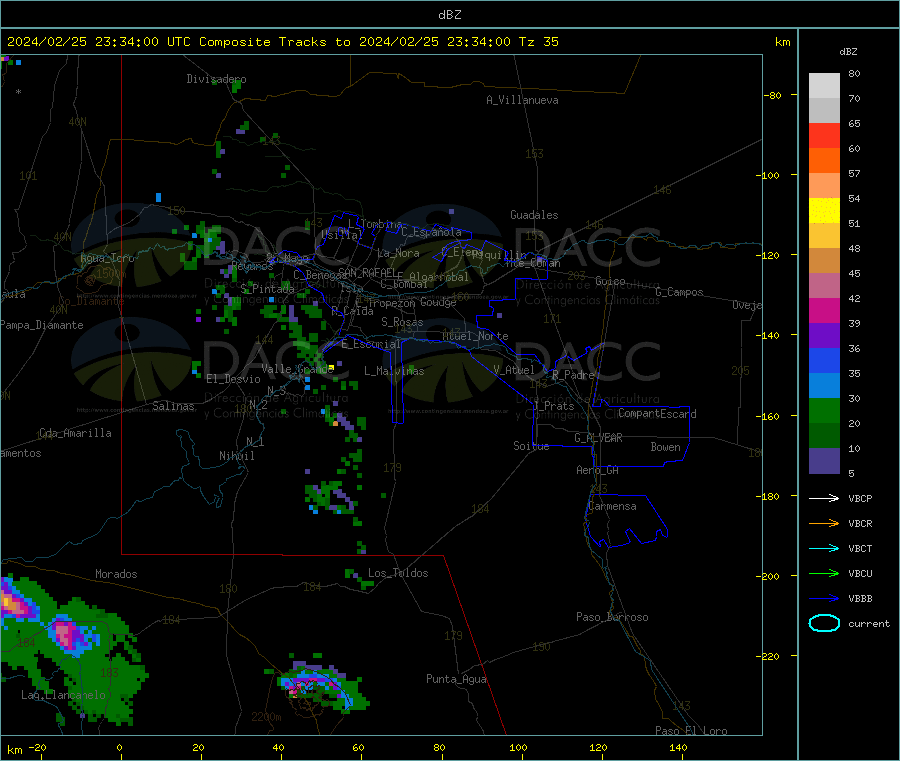The width and height of the screenshot is (900, 761).
Task: Select the light blue 30-35 dBZ swatch
Action: click(824, 386)
